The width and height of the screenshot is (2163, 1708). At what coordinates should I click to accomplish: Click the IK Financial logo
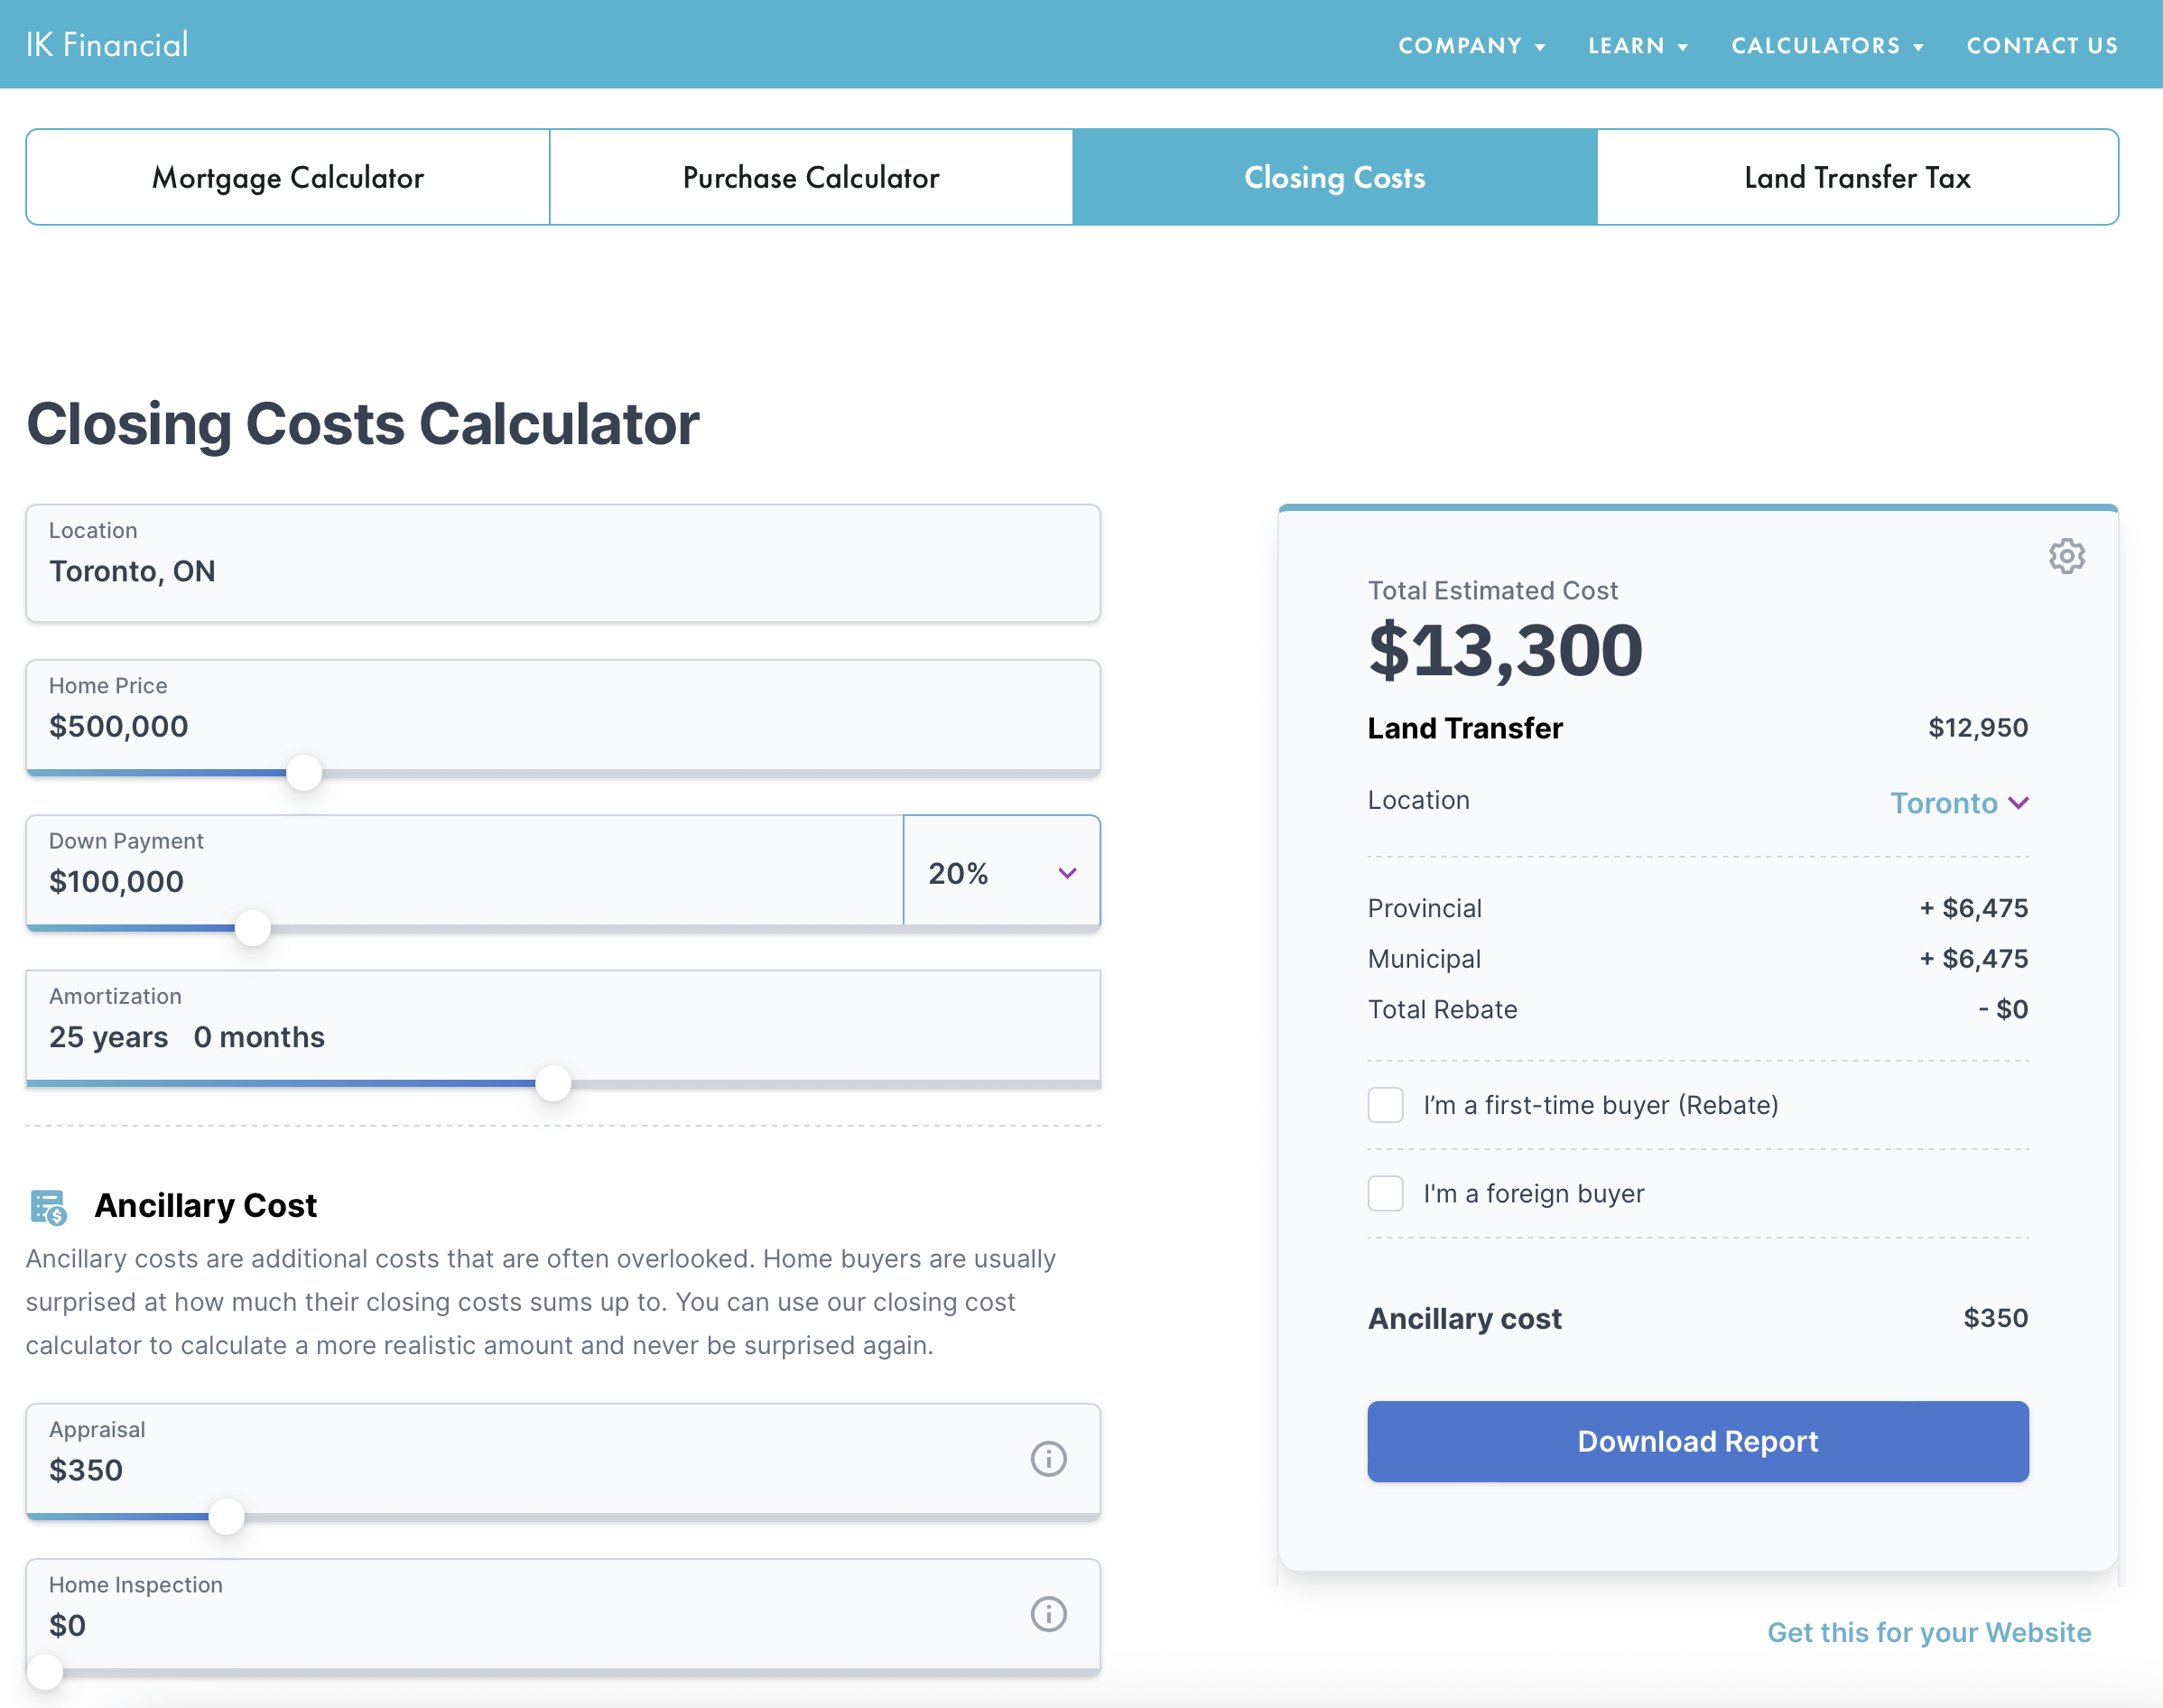(107, 45)
